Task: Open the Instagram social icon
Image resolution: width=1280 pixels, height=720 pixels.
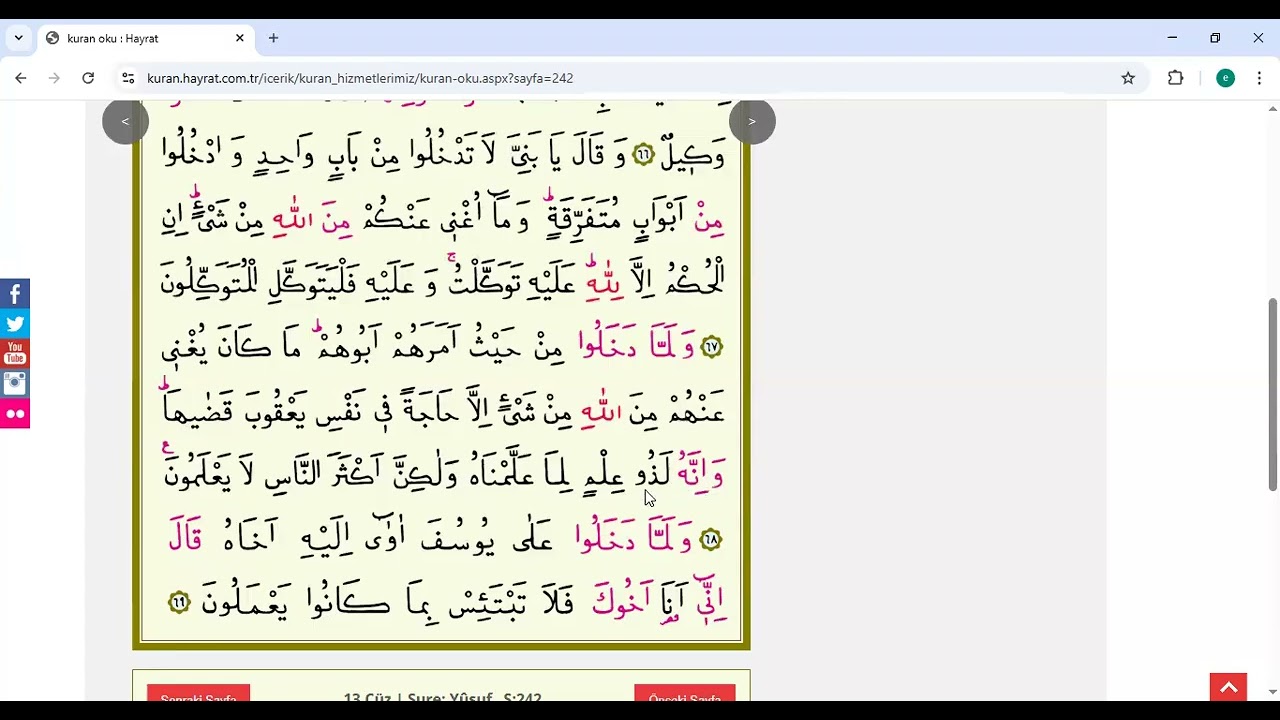Action: (x=15, y=384)
